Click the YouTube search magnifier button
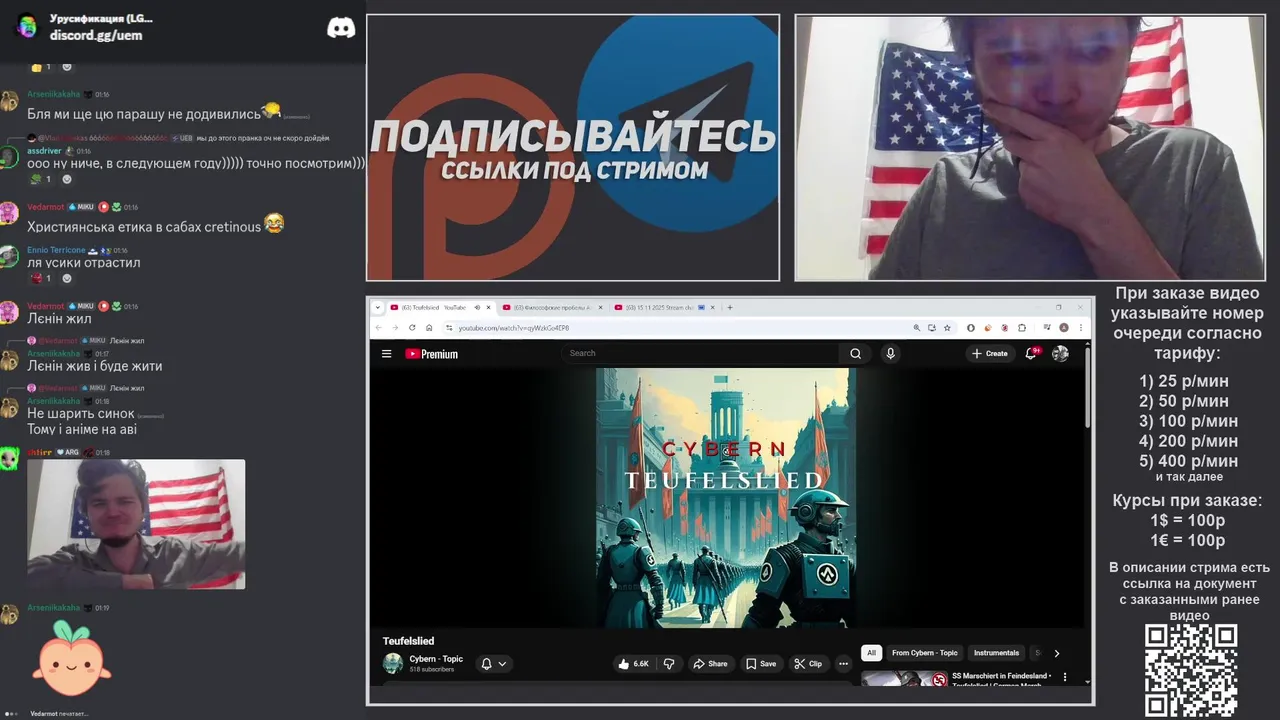 [x=855, y=353]
